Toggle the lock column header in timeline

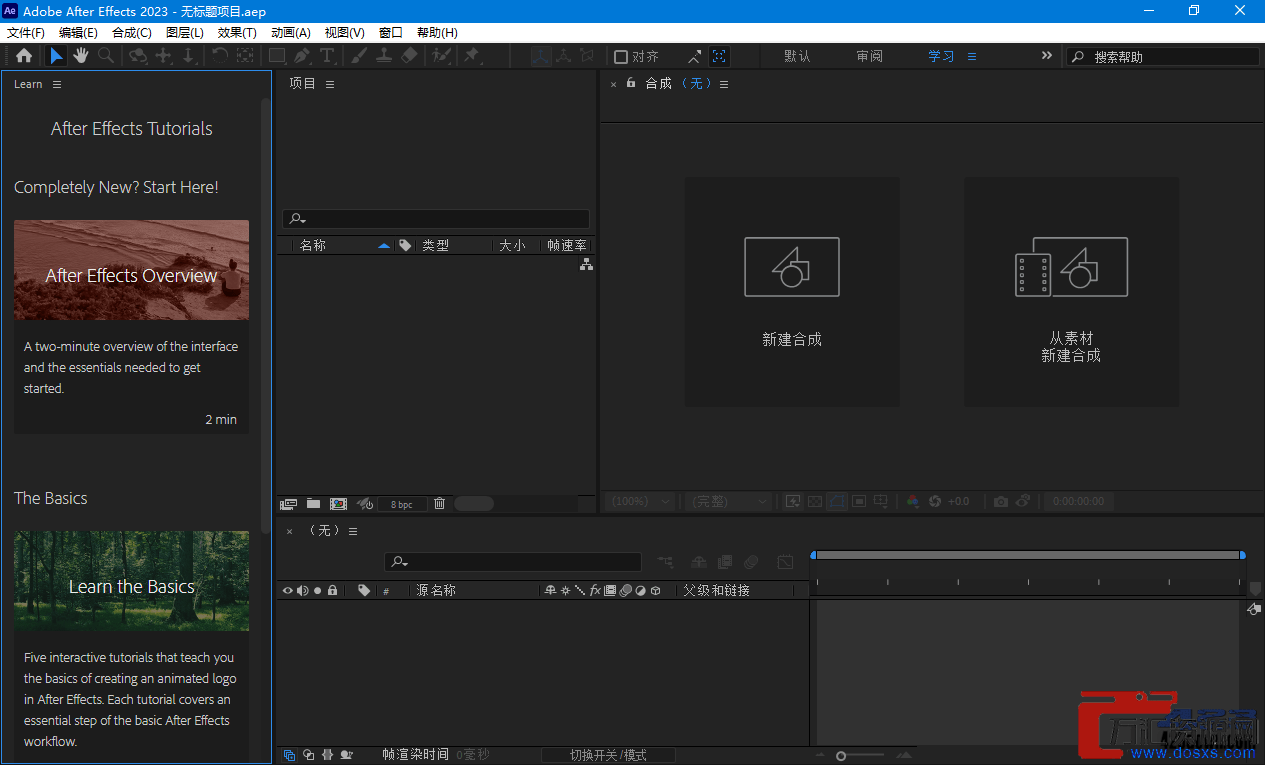[x=333, y=590]
